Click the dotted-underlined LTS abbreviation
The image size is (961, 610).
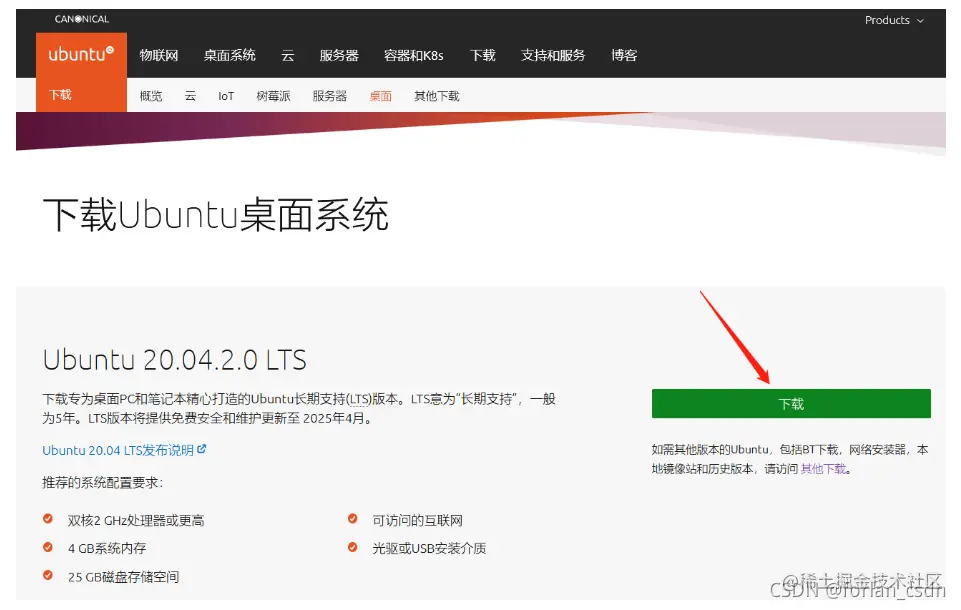(360, 399)
